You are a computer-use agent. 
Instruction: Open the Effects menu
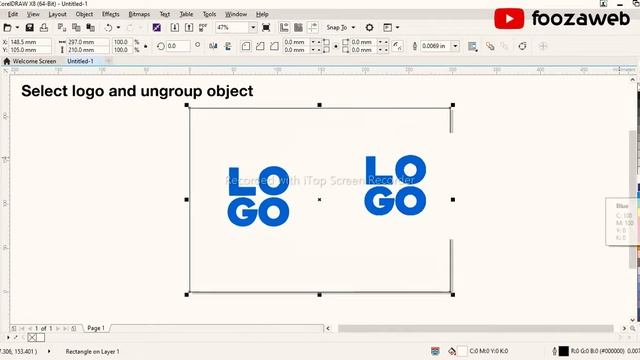pos(111,14)
